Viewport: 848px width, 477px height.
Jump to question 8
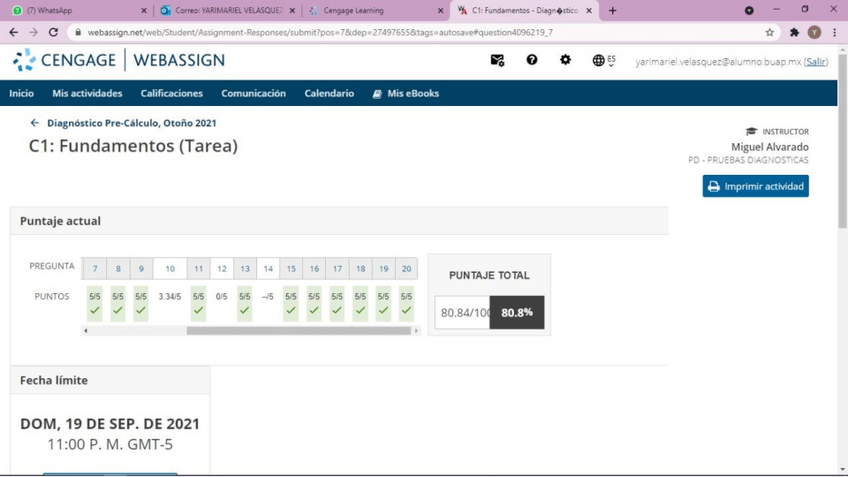click(x=118, y=269)
